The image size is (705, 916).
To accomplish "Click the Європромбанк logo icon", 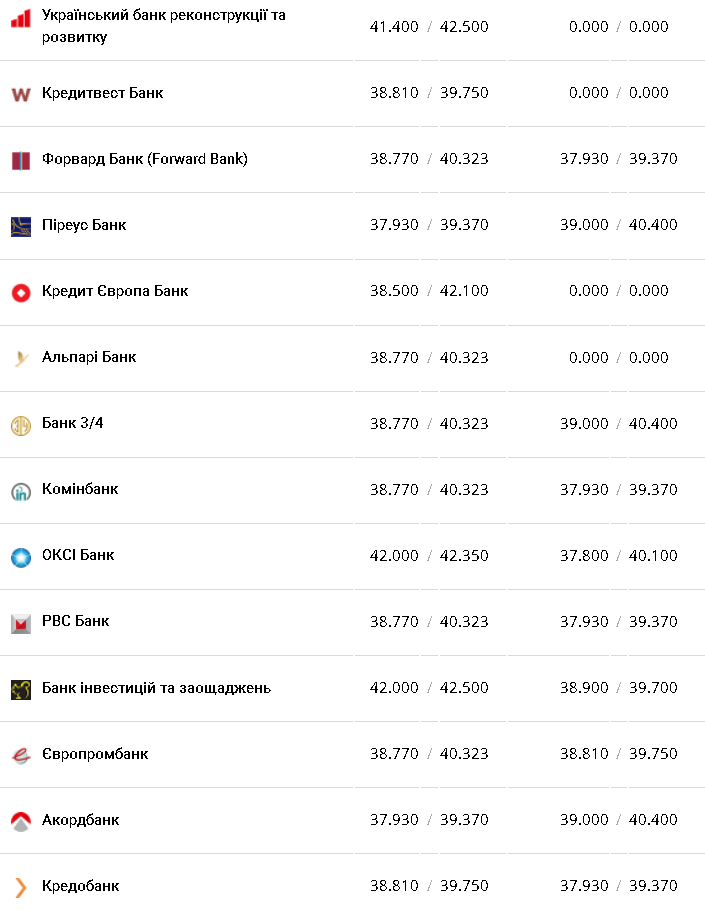I will (21, 755).
